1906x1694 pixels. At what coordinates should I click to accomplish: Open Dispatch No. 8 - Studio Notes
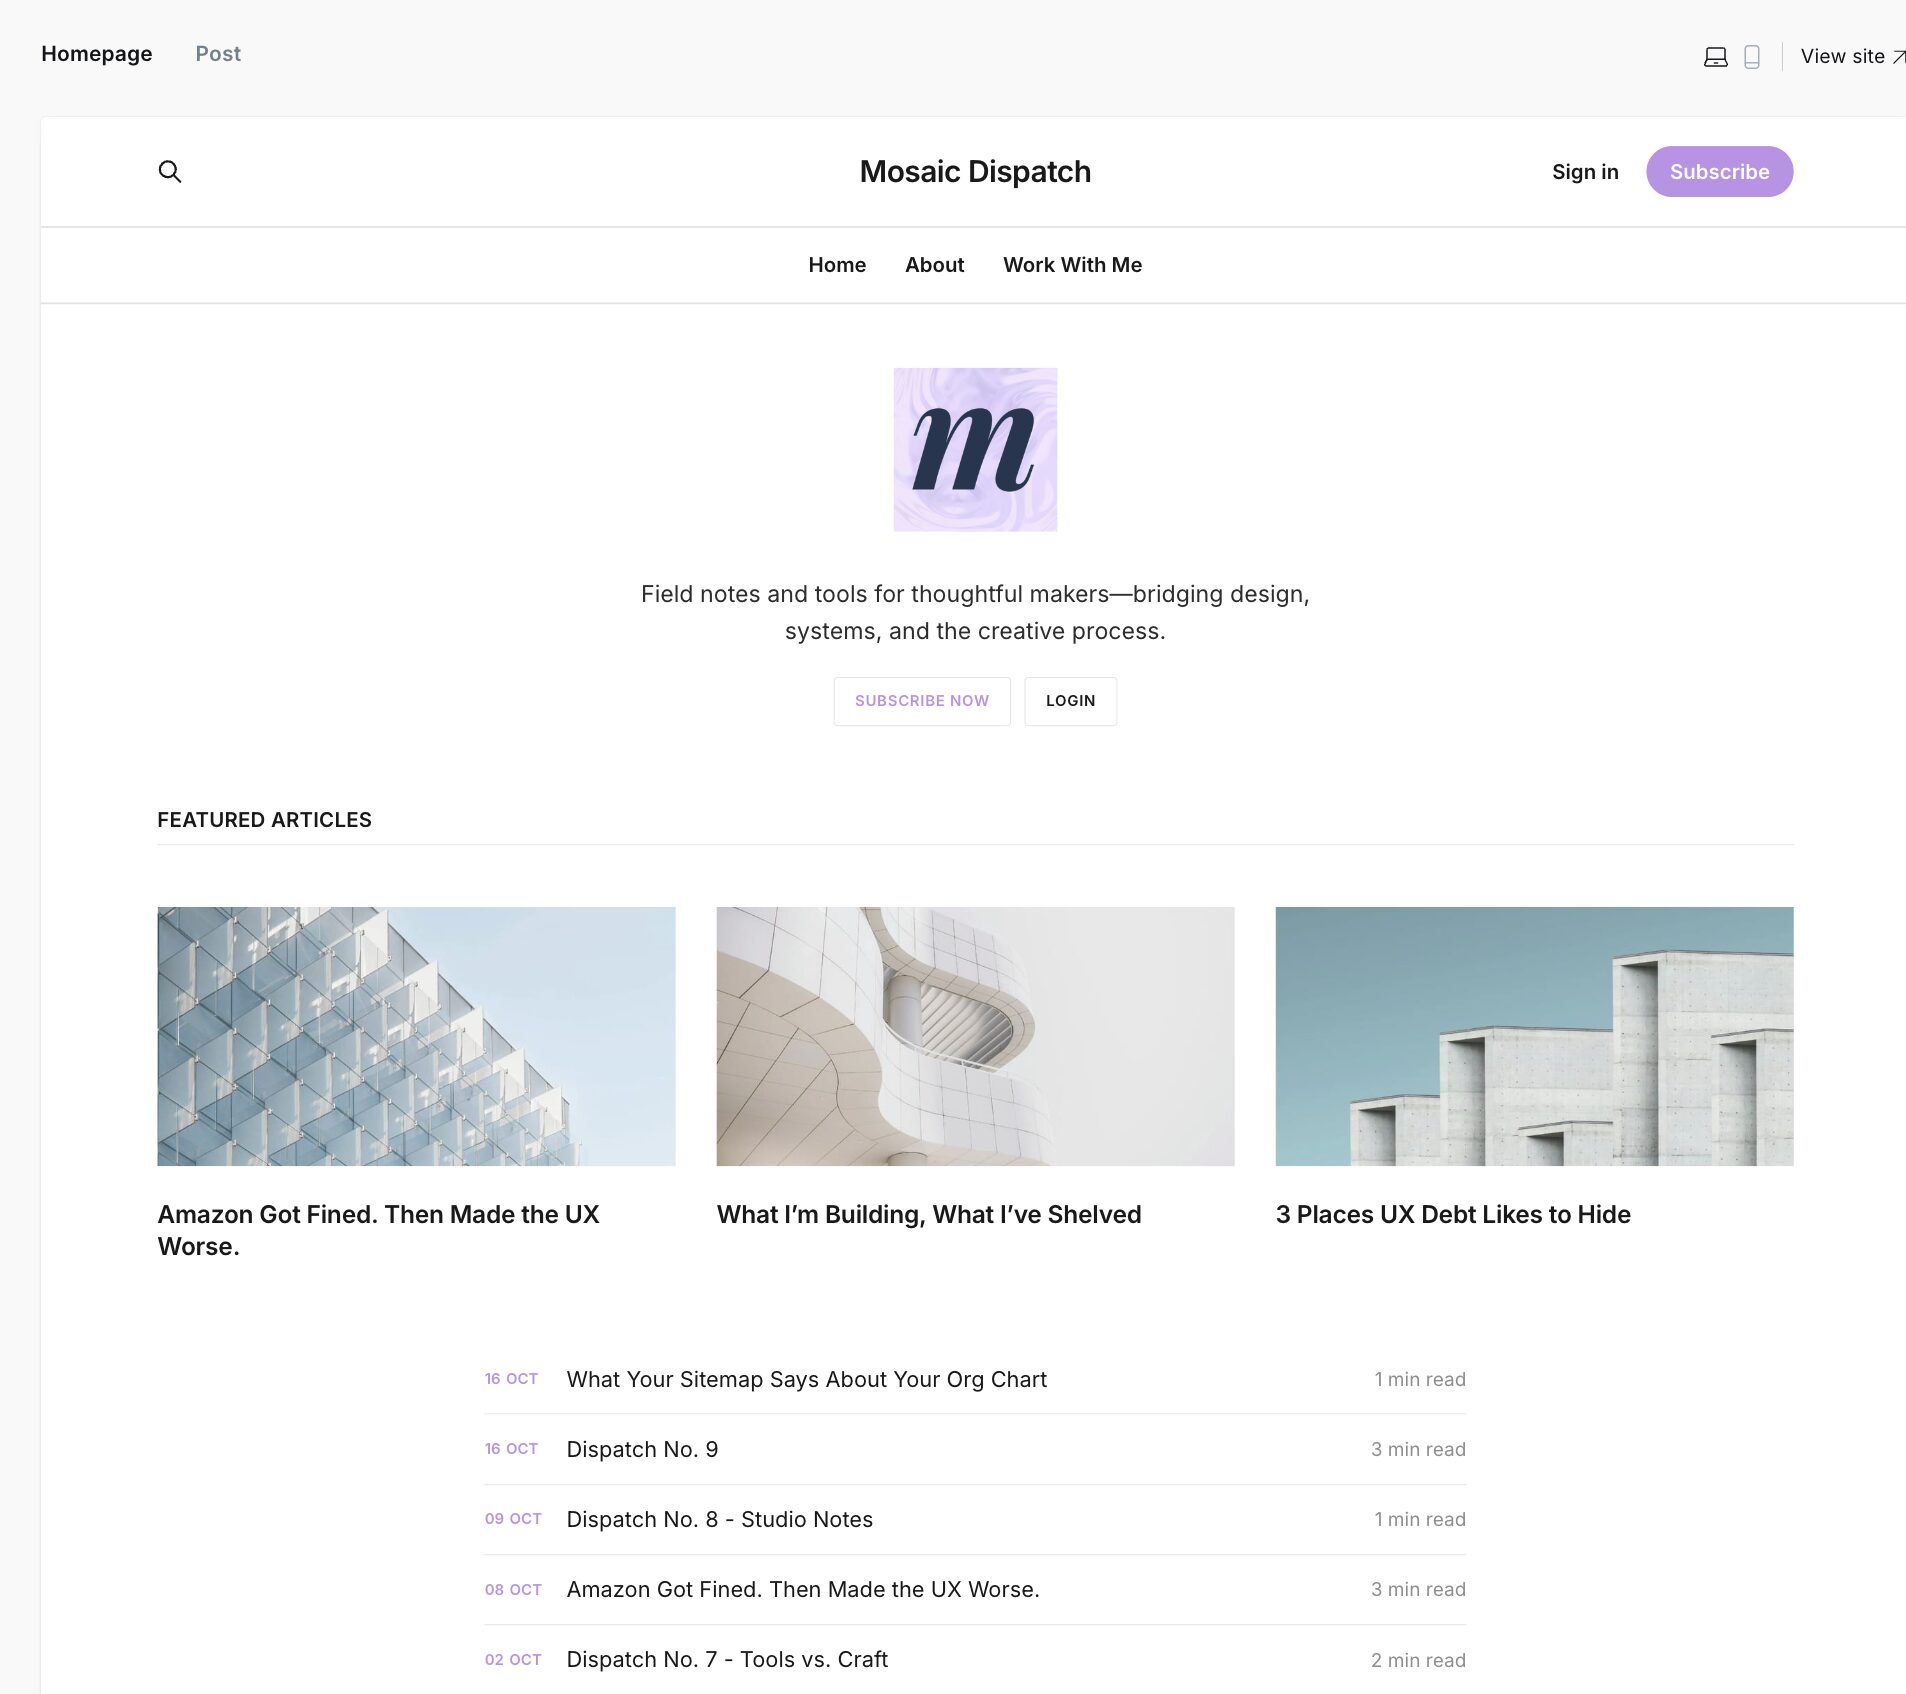719,1519
